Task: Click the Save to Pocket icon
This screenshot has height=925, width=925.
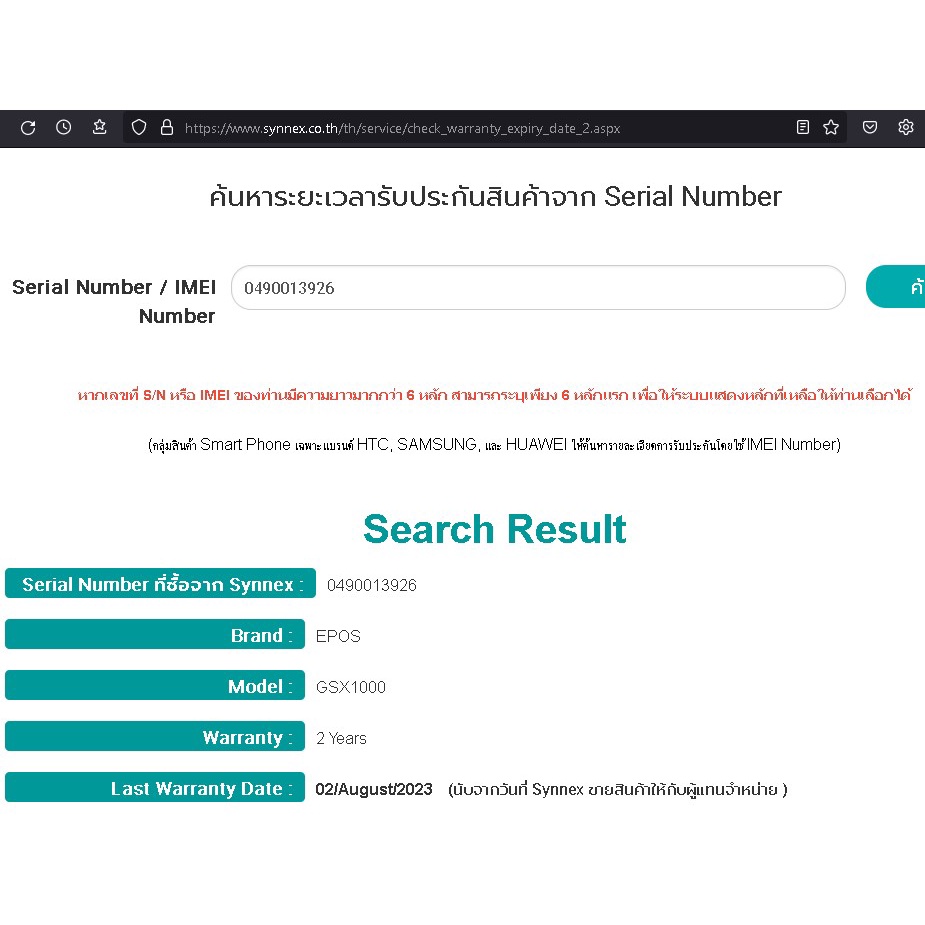Action: tap(870, 127)
